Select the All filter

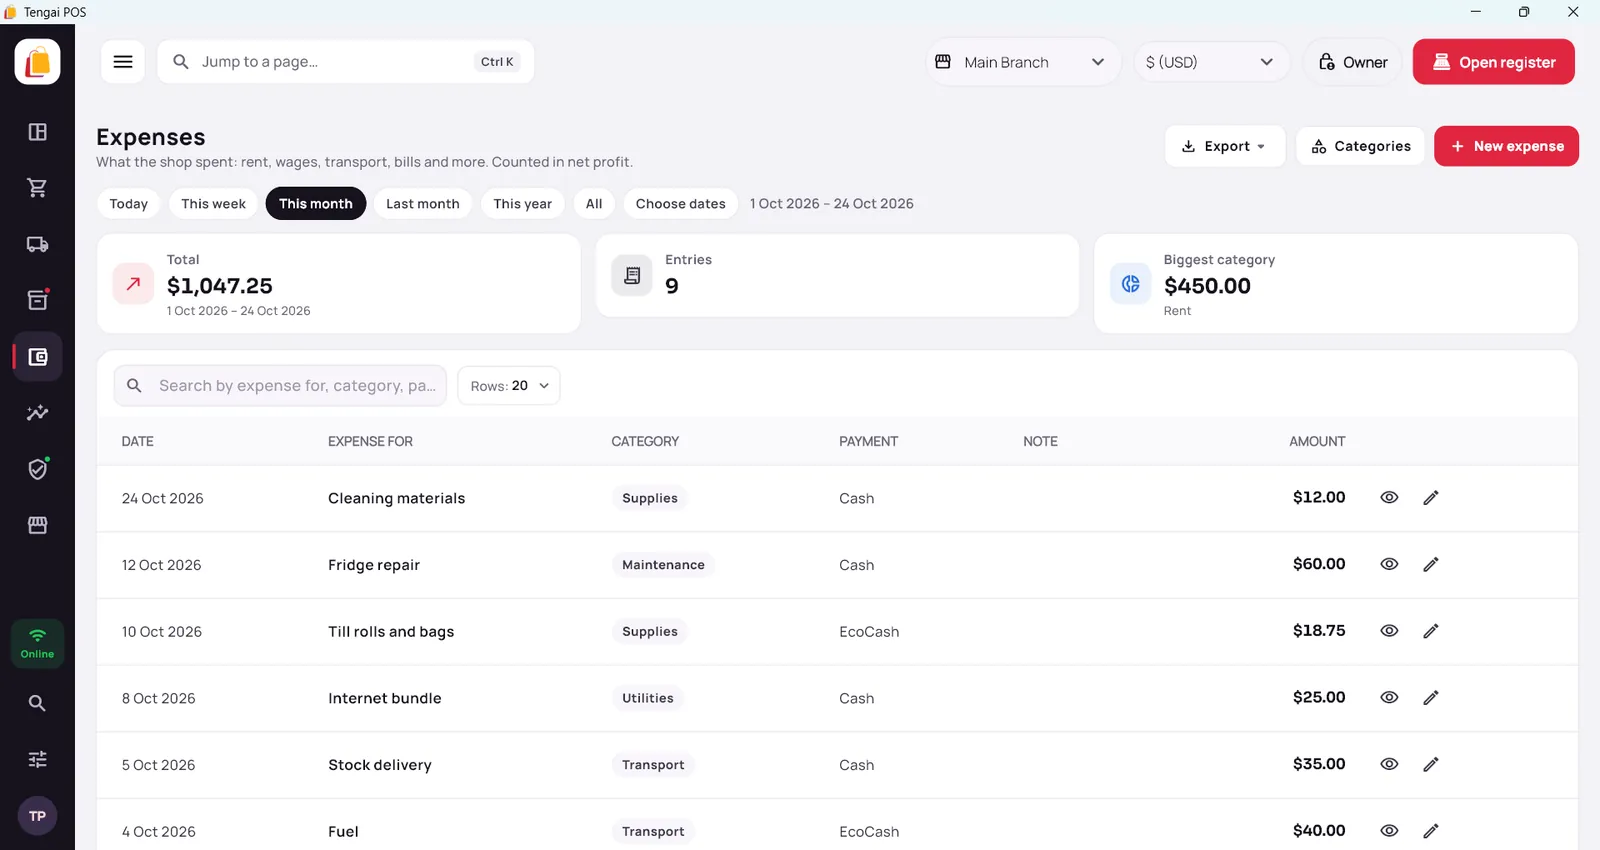pos(594,204)
